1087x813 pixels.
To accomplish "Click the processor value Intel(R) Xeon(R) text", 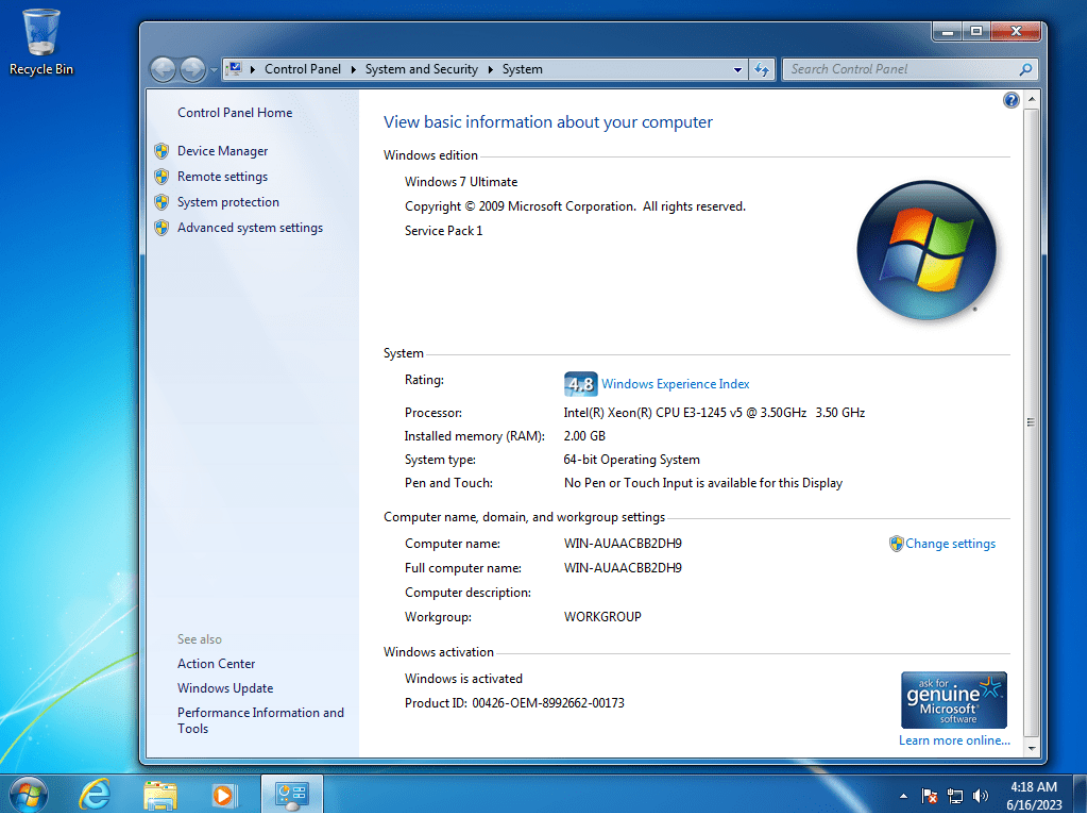I will point(714,412).
